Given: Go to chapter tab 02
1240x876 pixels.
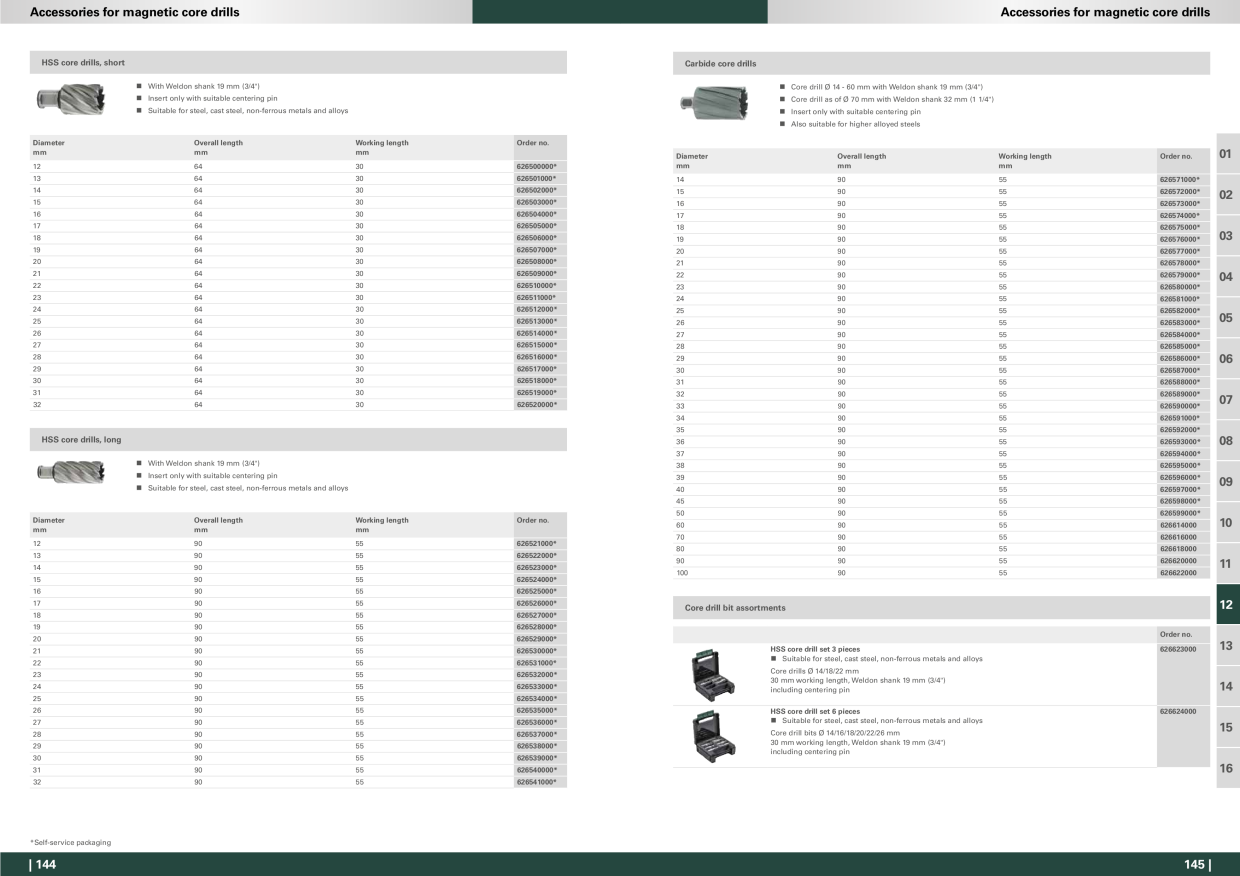Looking at the screenshot, I should point(1227,195).
